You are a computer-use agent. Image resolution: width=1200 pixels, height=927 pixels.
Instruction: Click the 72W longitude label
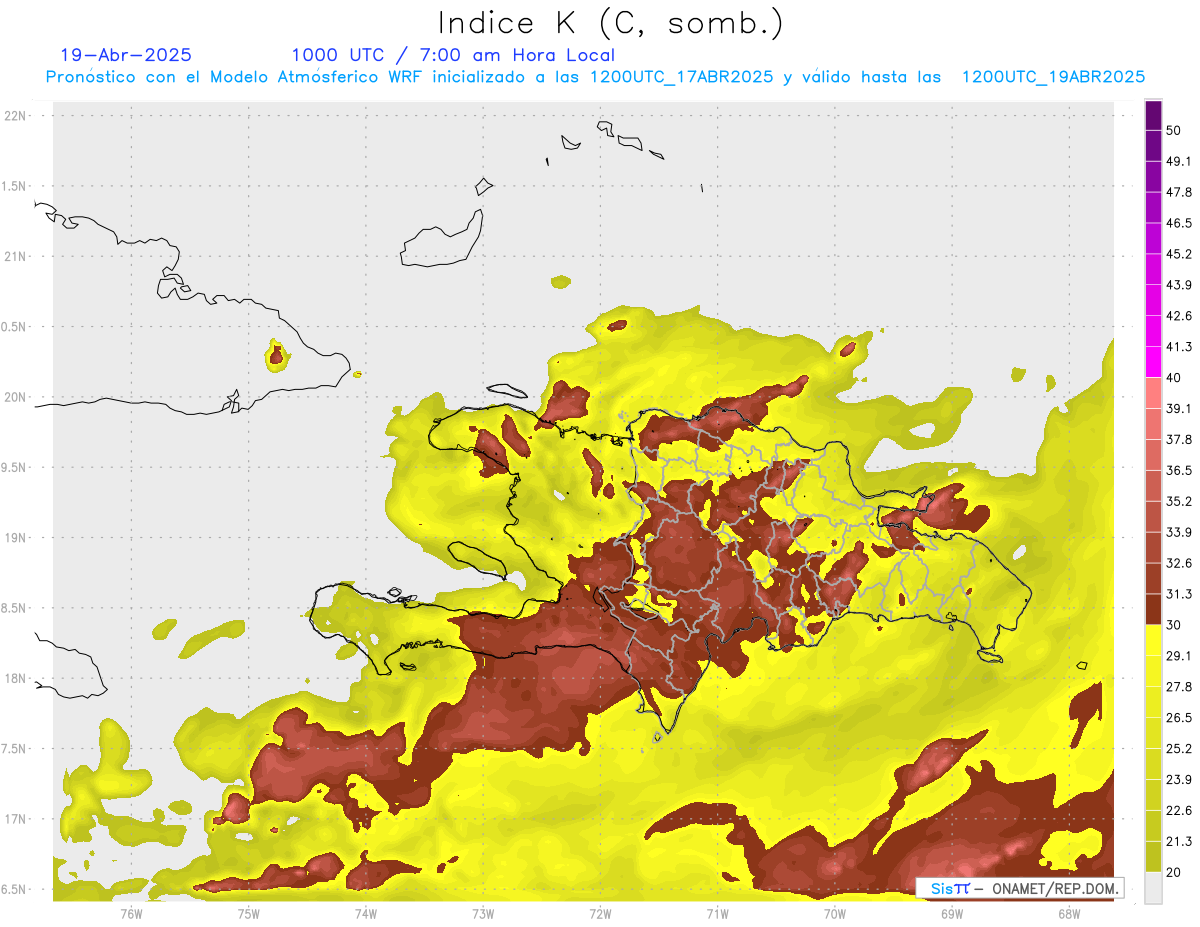[x=600, y=913]
